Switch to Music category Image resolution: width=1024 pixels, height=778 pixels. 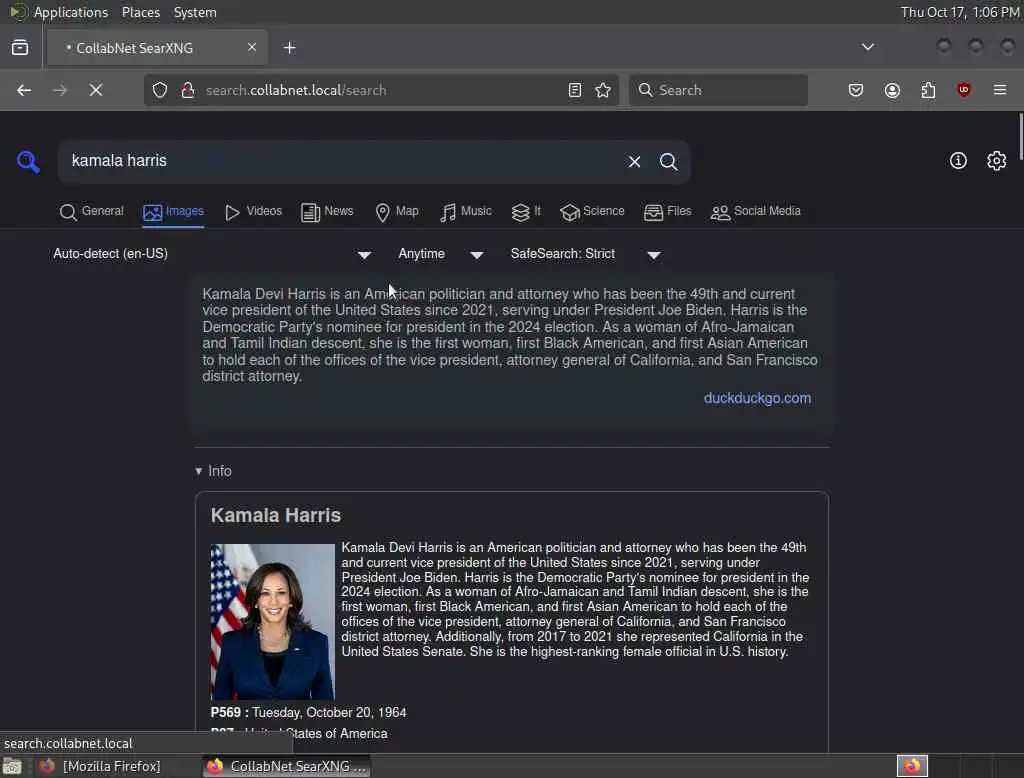pyautogui.click(x=466, y=212)
